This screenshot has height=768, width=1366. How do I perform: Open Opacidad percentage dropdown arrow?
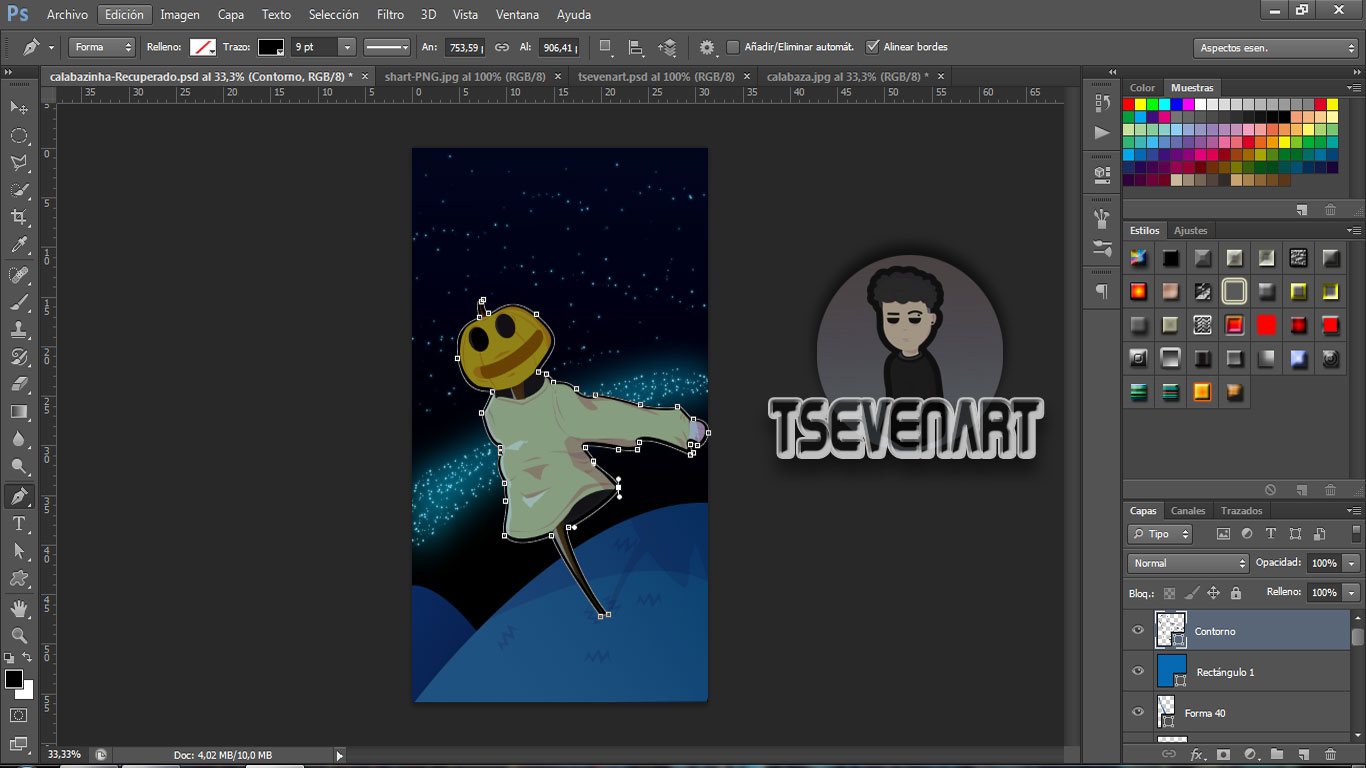pyautogui.click(x=1352, y=563)
